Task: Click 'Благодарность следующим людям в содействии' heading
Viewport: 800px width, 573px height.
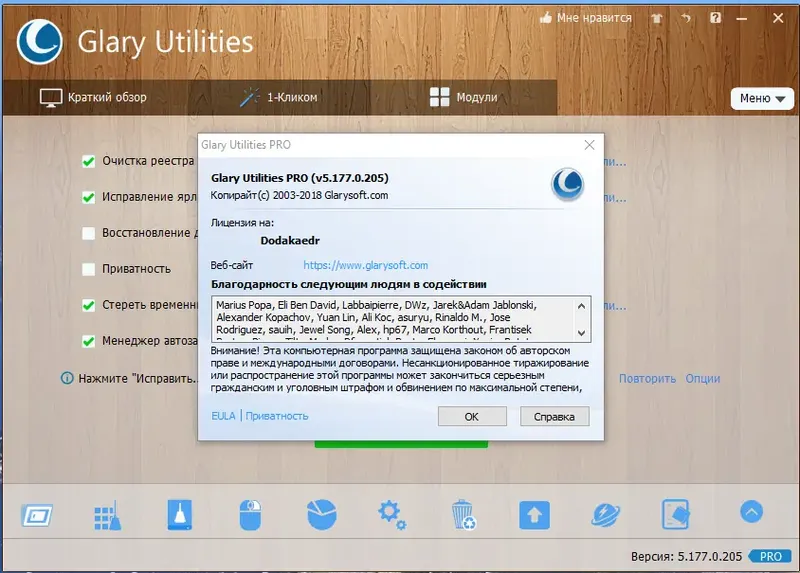Action: (348, 284)
